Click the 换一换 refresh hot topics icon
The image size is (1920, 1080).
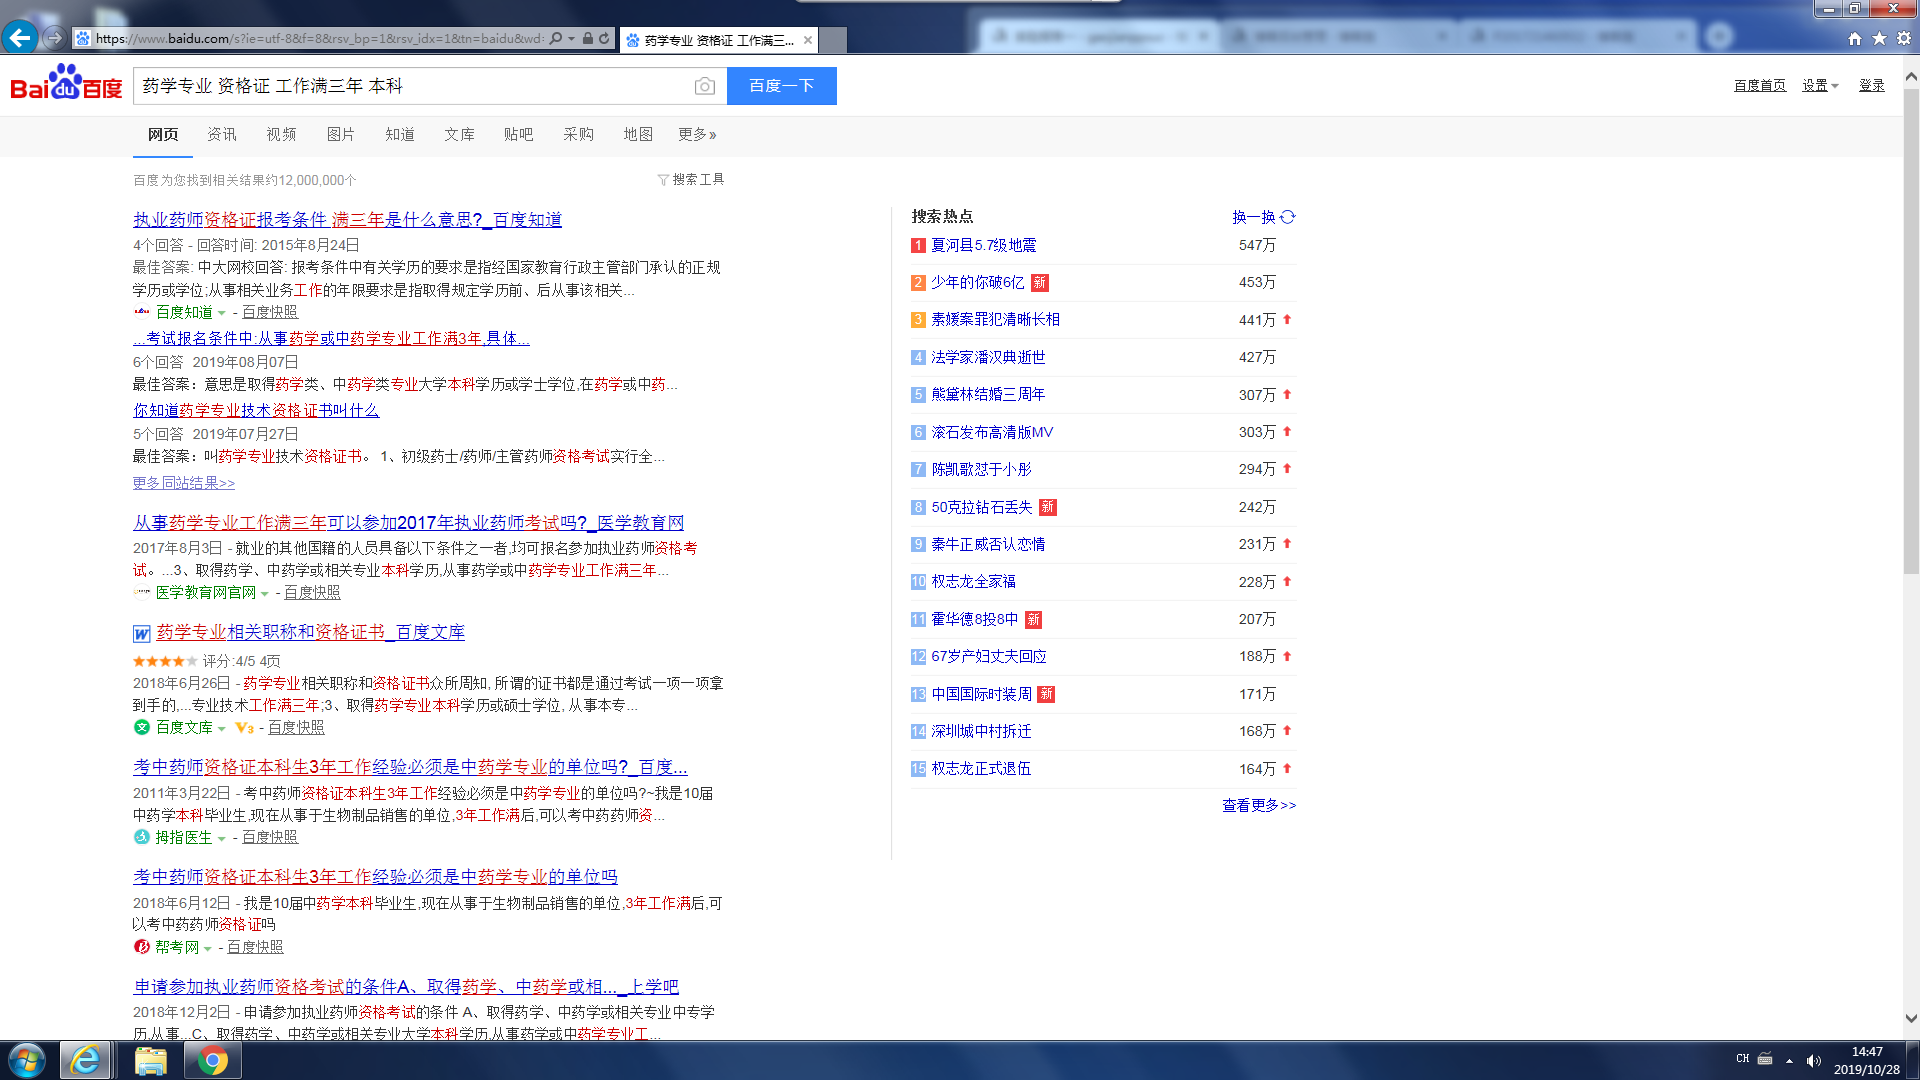tap(1288, 217)
